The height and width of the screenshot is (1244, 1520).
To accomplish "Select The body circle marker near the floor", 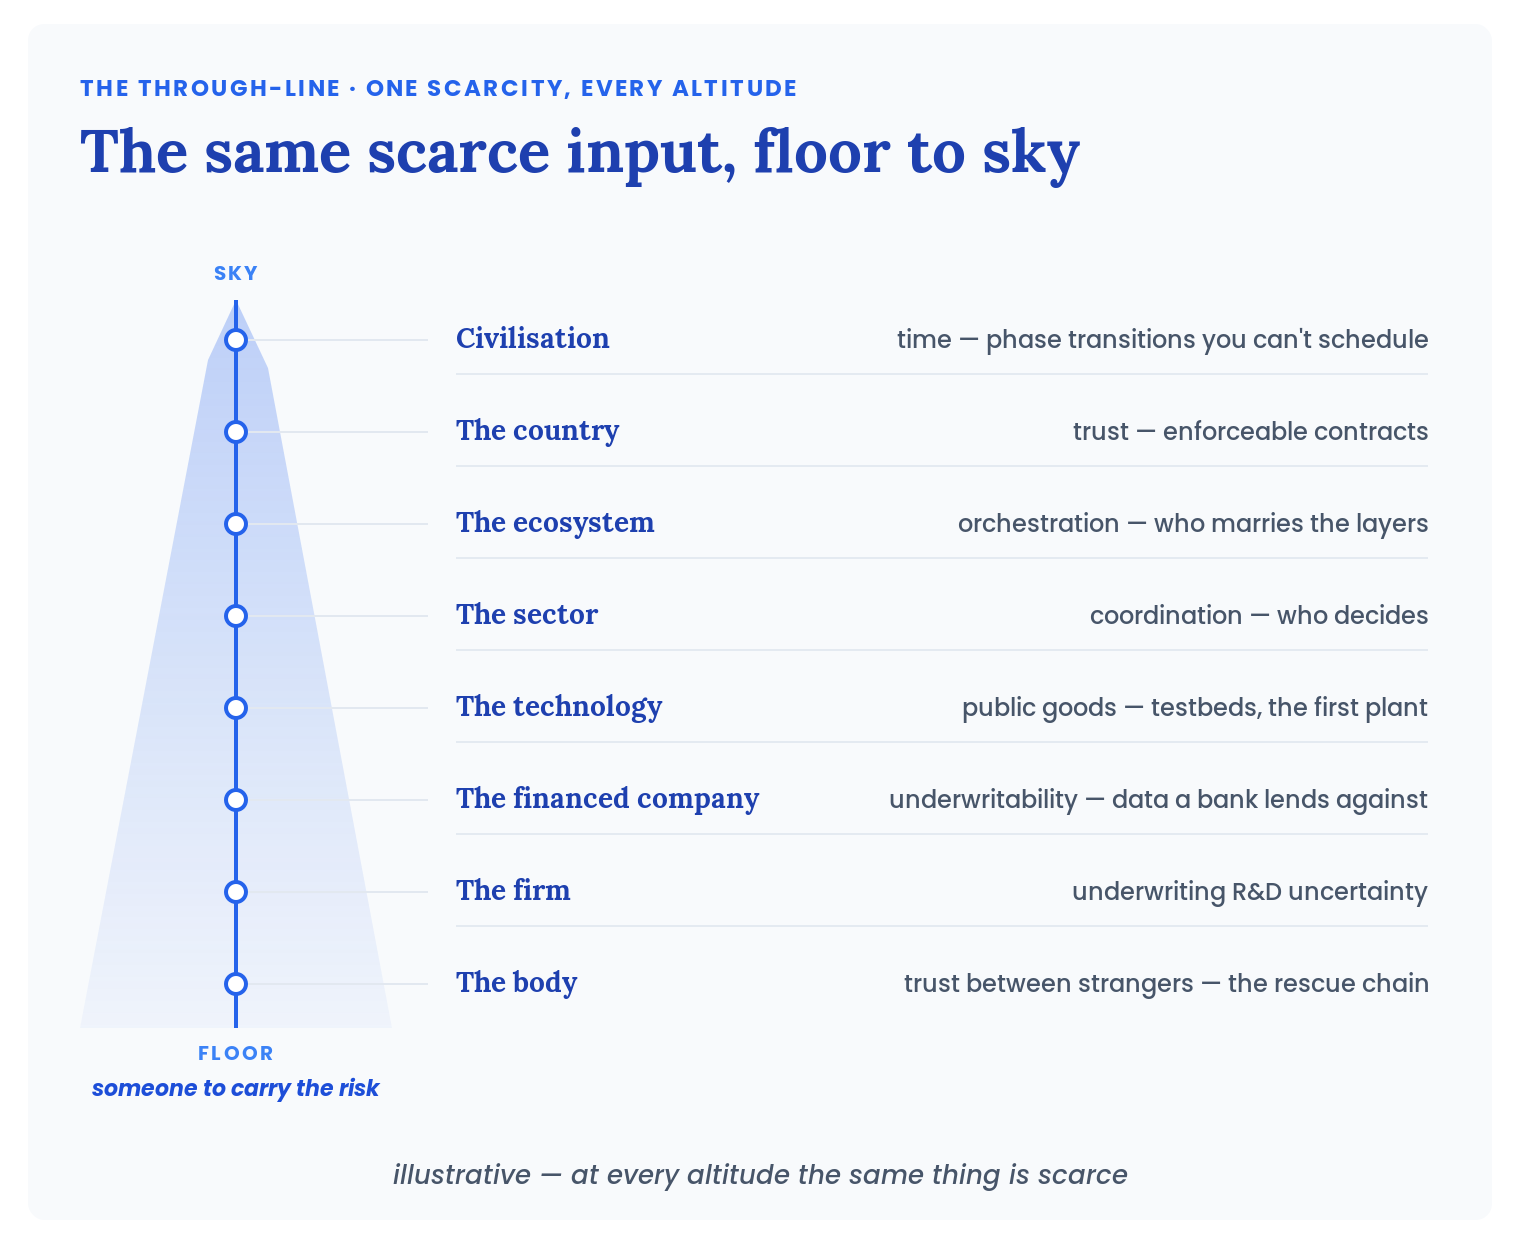I will click(236, 984).
